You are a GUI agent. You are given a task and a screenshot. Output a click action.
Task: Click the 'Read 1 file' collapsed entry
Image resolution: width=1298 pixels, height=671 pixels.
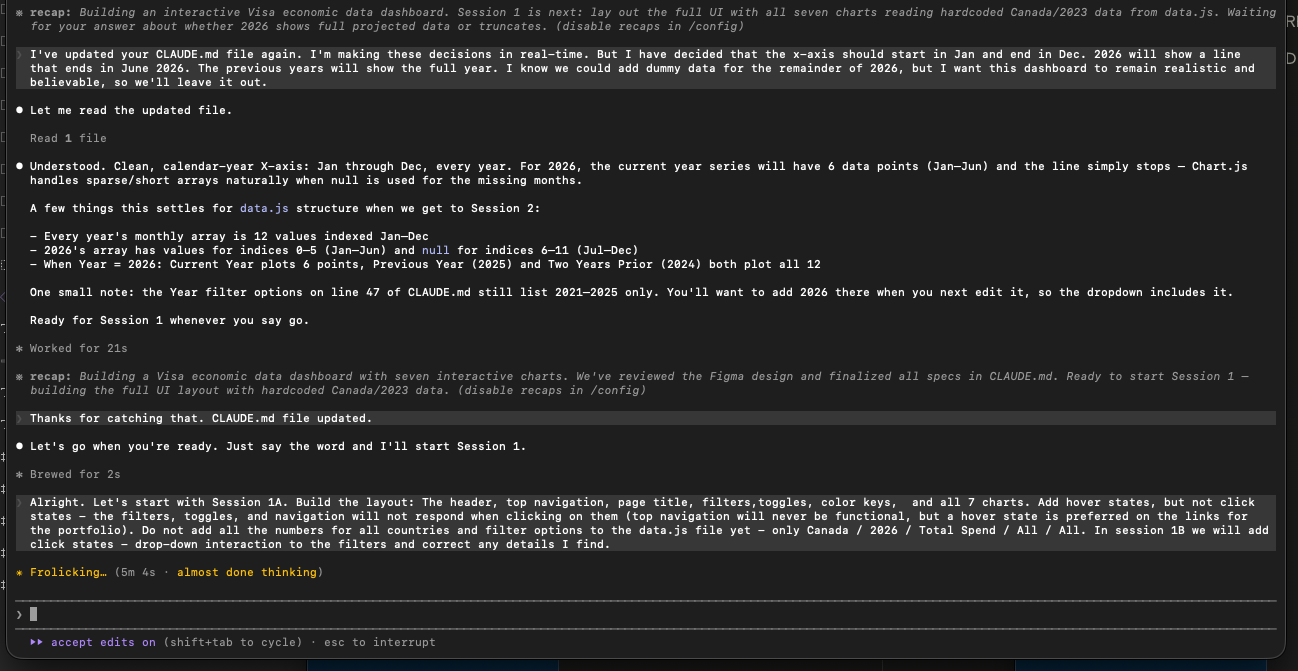coord(68,138)
